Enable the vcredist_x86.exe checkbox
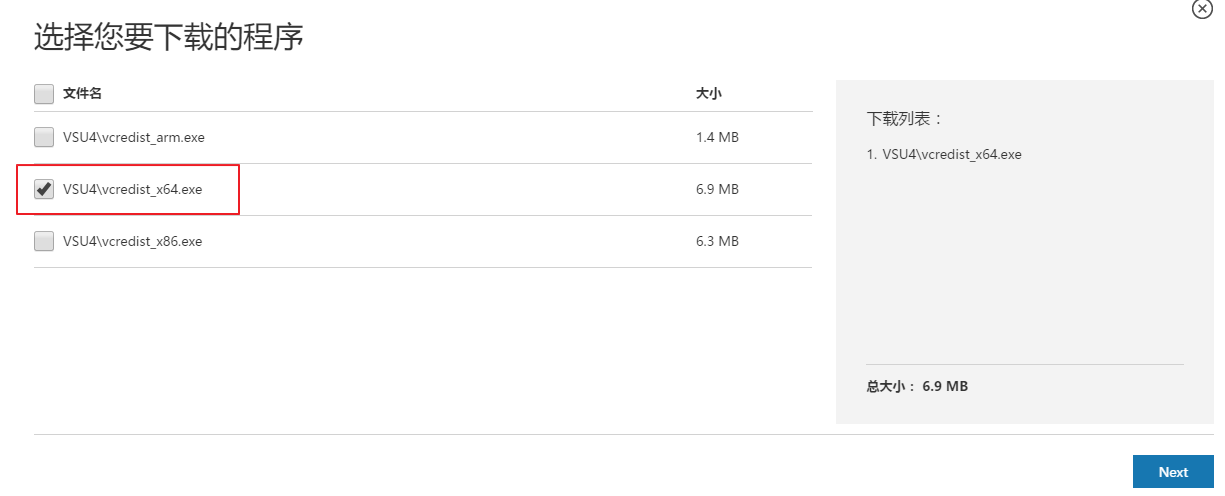This screenshot has height=496, width=1225. [x=44, y=242]
